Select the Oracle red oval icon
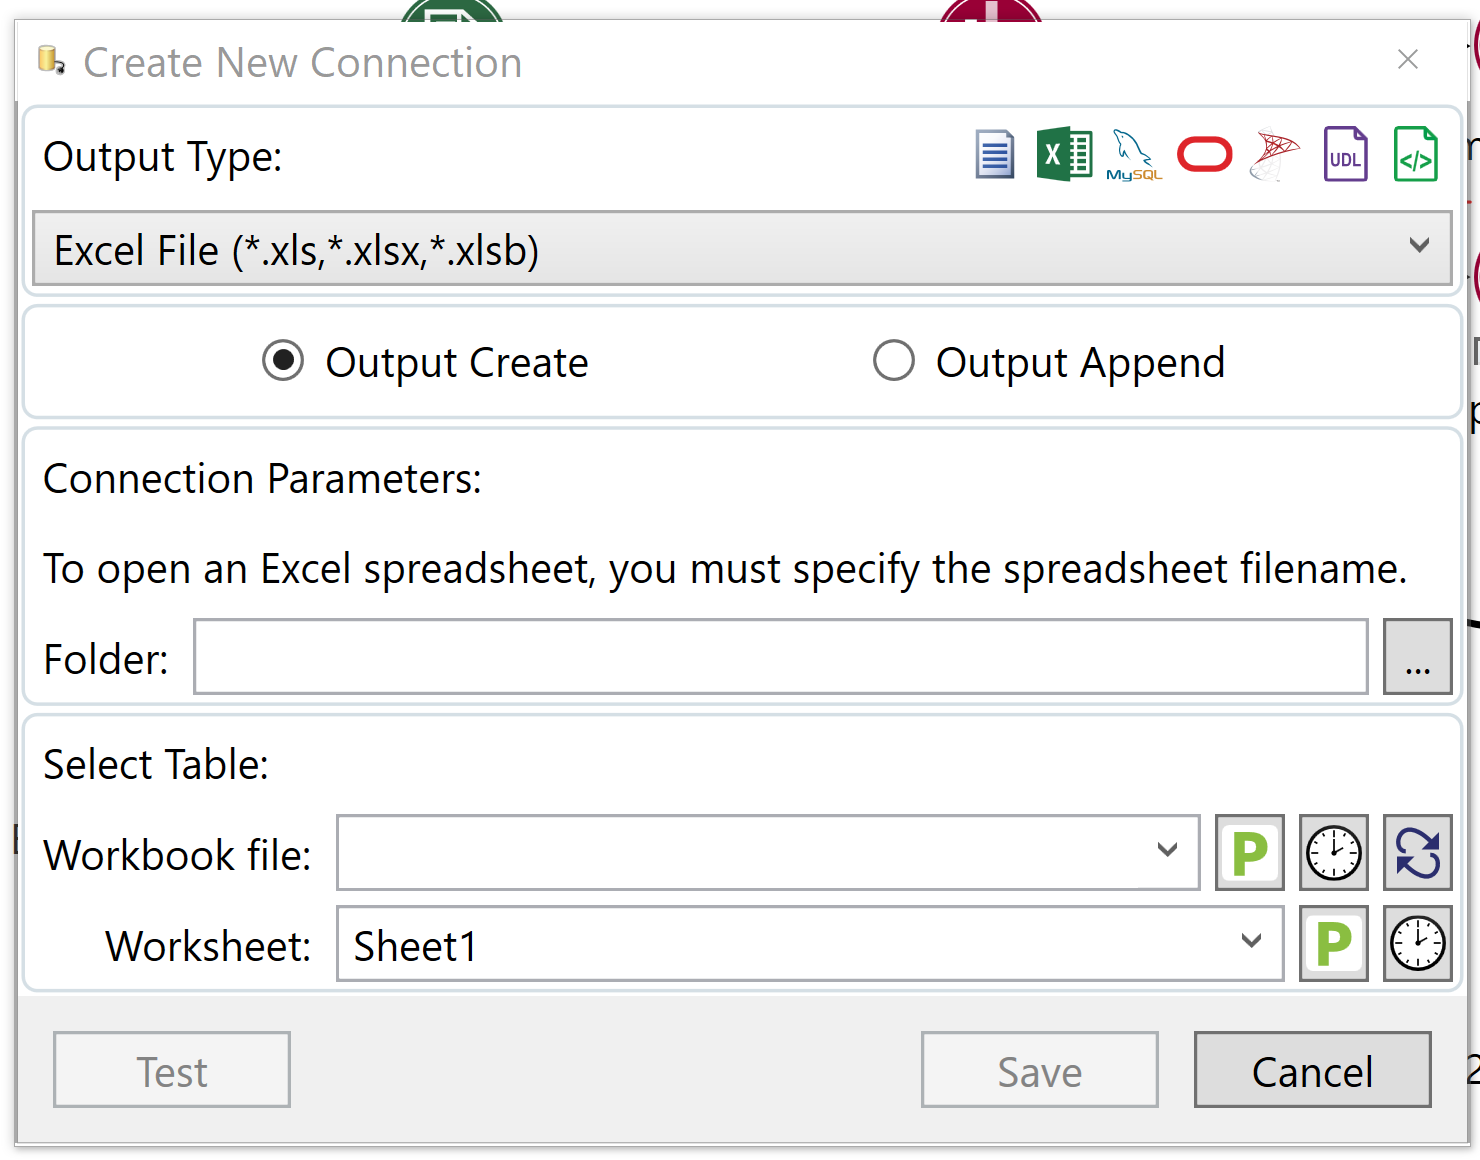This screenshot has width=1480, height=1160. click(1204, 155)
